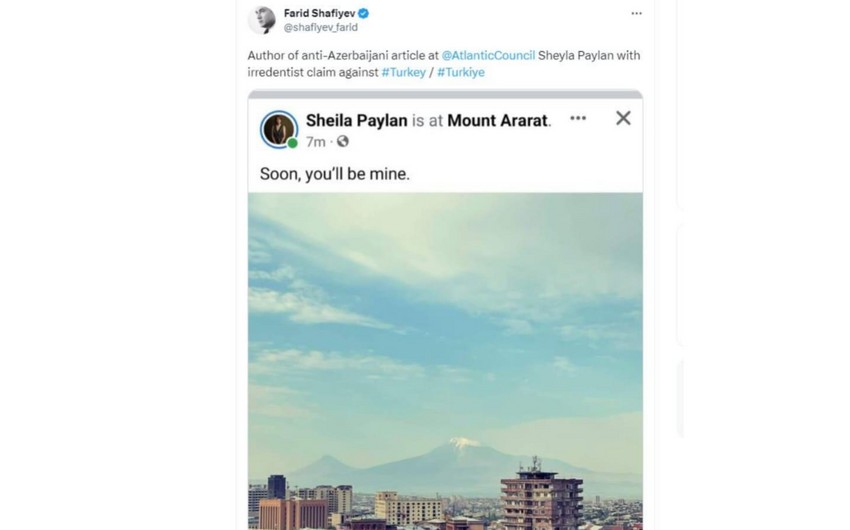Click the green online status dot
The image size is (850, 530).
coord(293,143)
